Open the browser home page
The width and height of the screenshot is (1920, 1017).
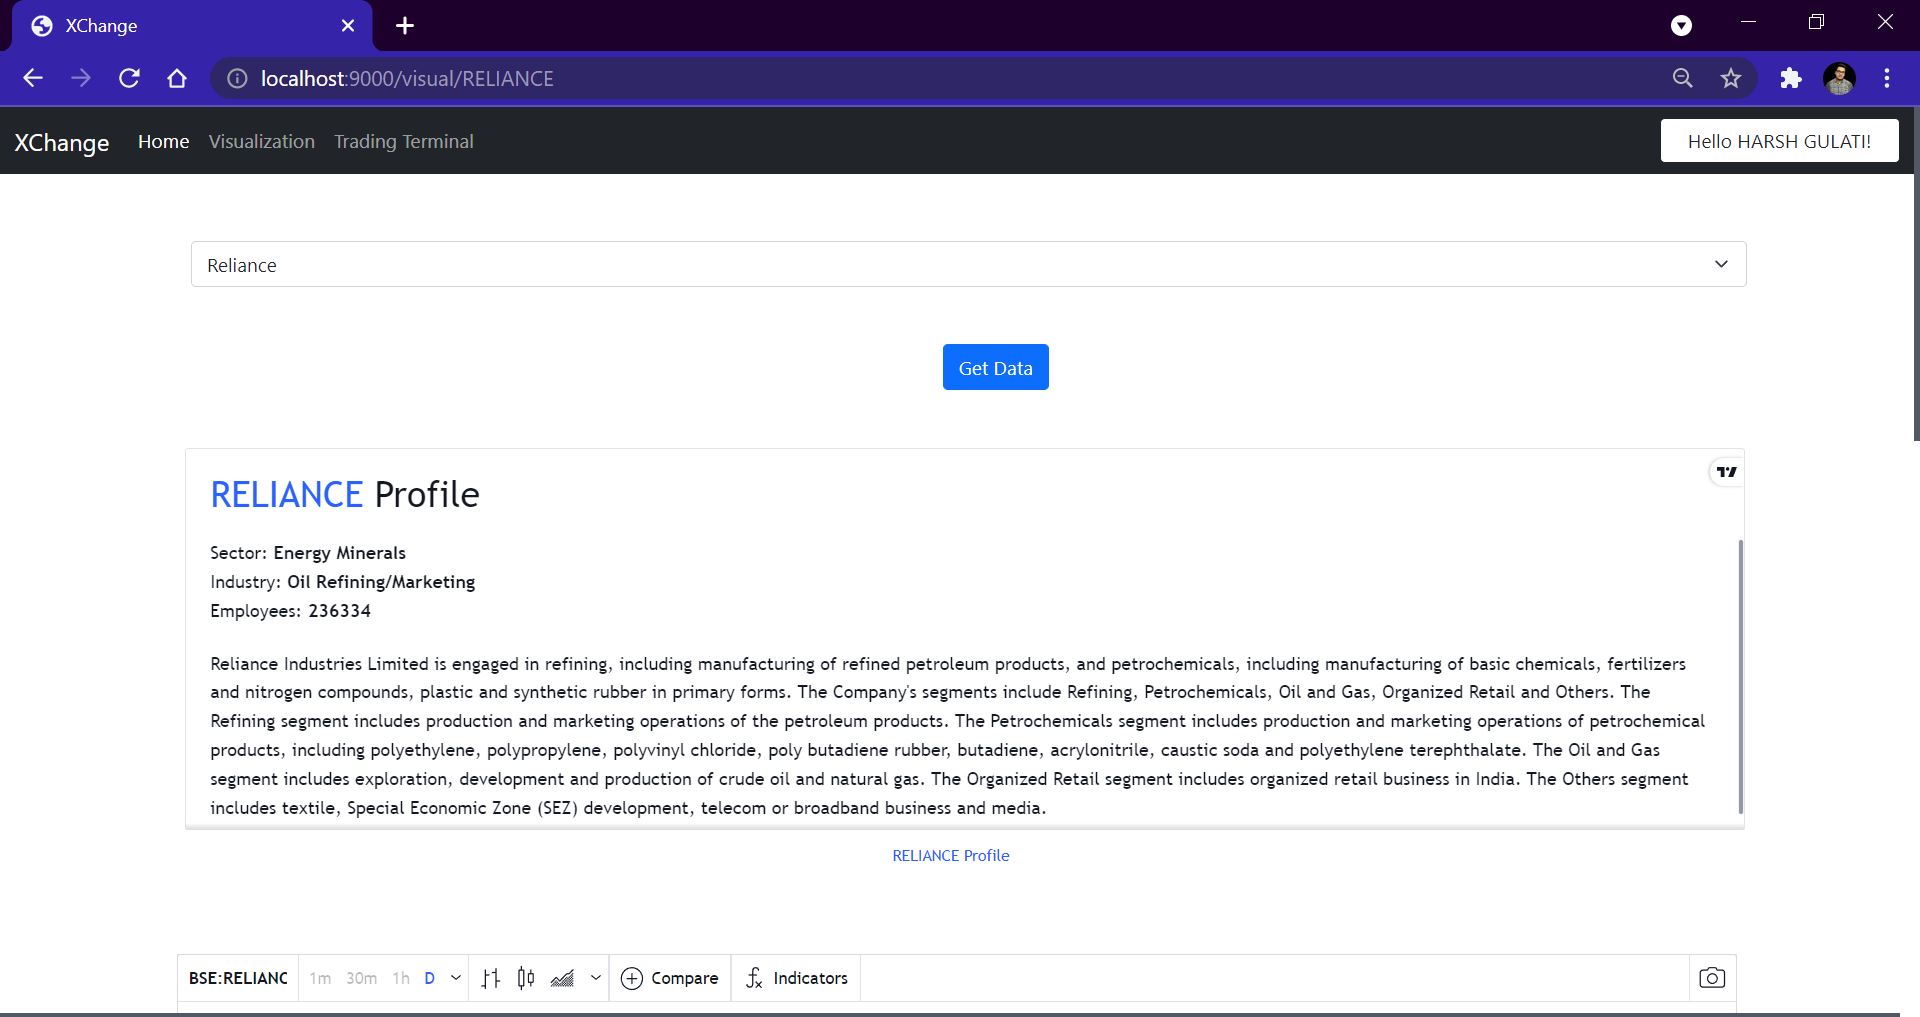tap(177, 78)
